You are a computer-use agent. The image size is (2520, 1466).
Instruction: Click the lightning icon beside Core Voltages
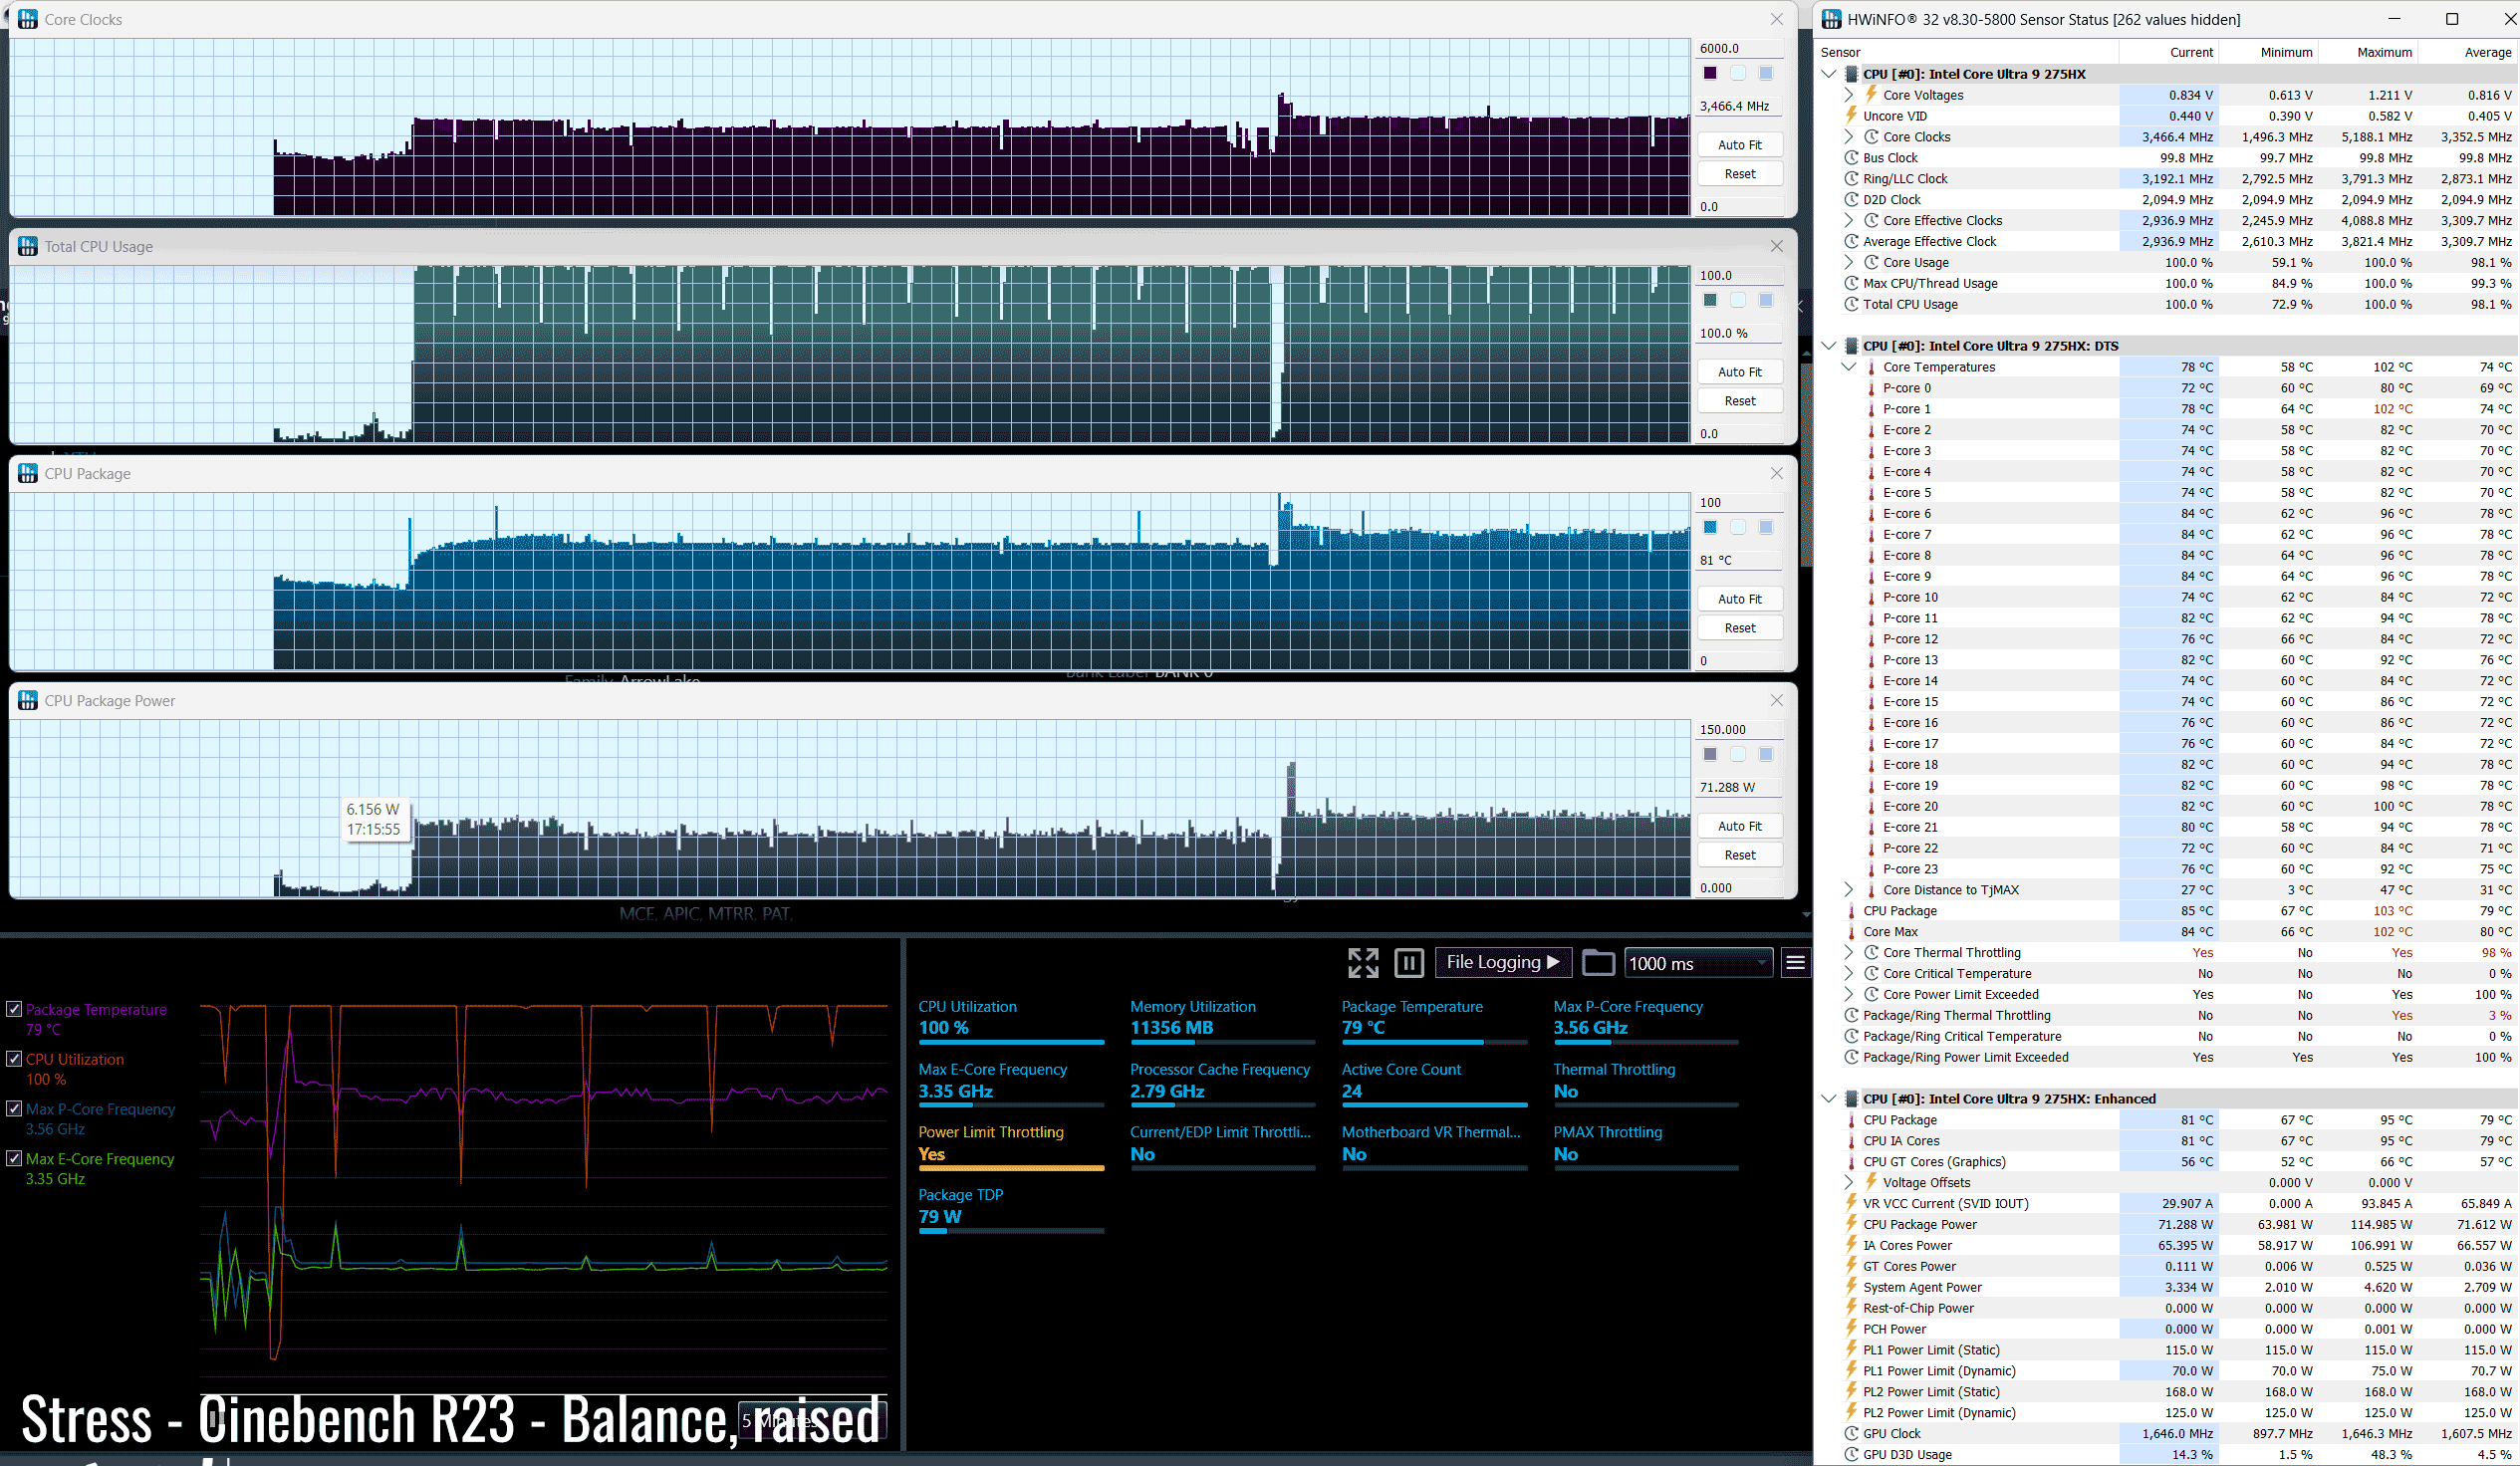pos(1871,95)
